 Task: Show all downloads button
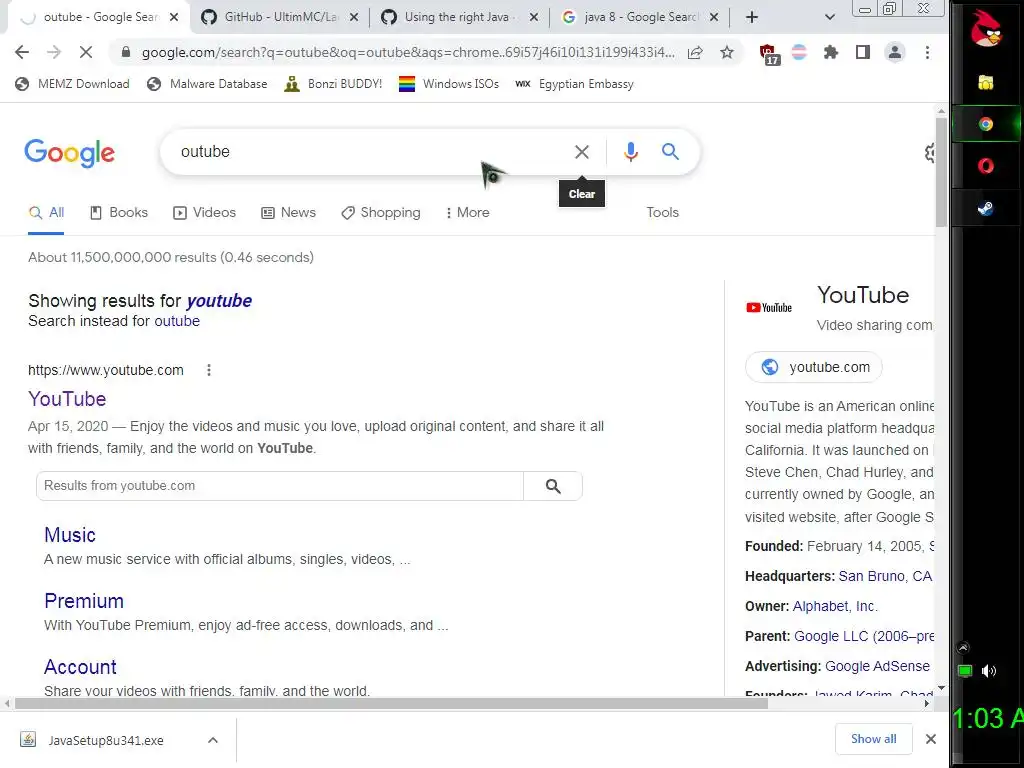(873, 739)
